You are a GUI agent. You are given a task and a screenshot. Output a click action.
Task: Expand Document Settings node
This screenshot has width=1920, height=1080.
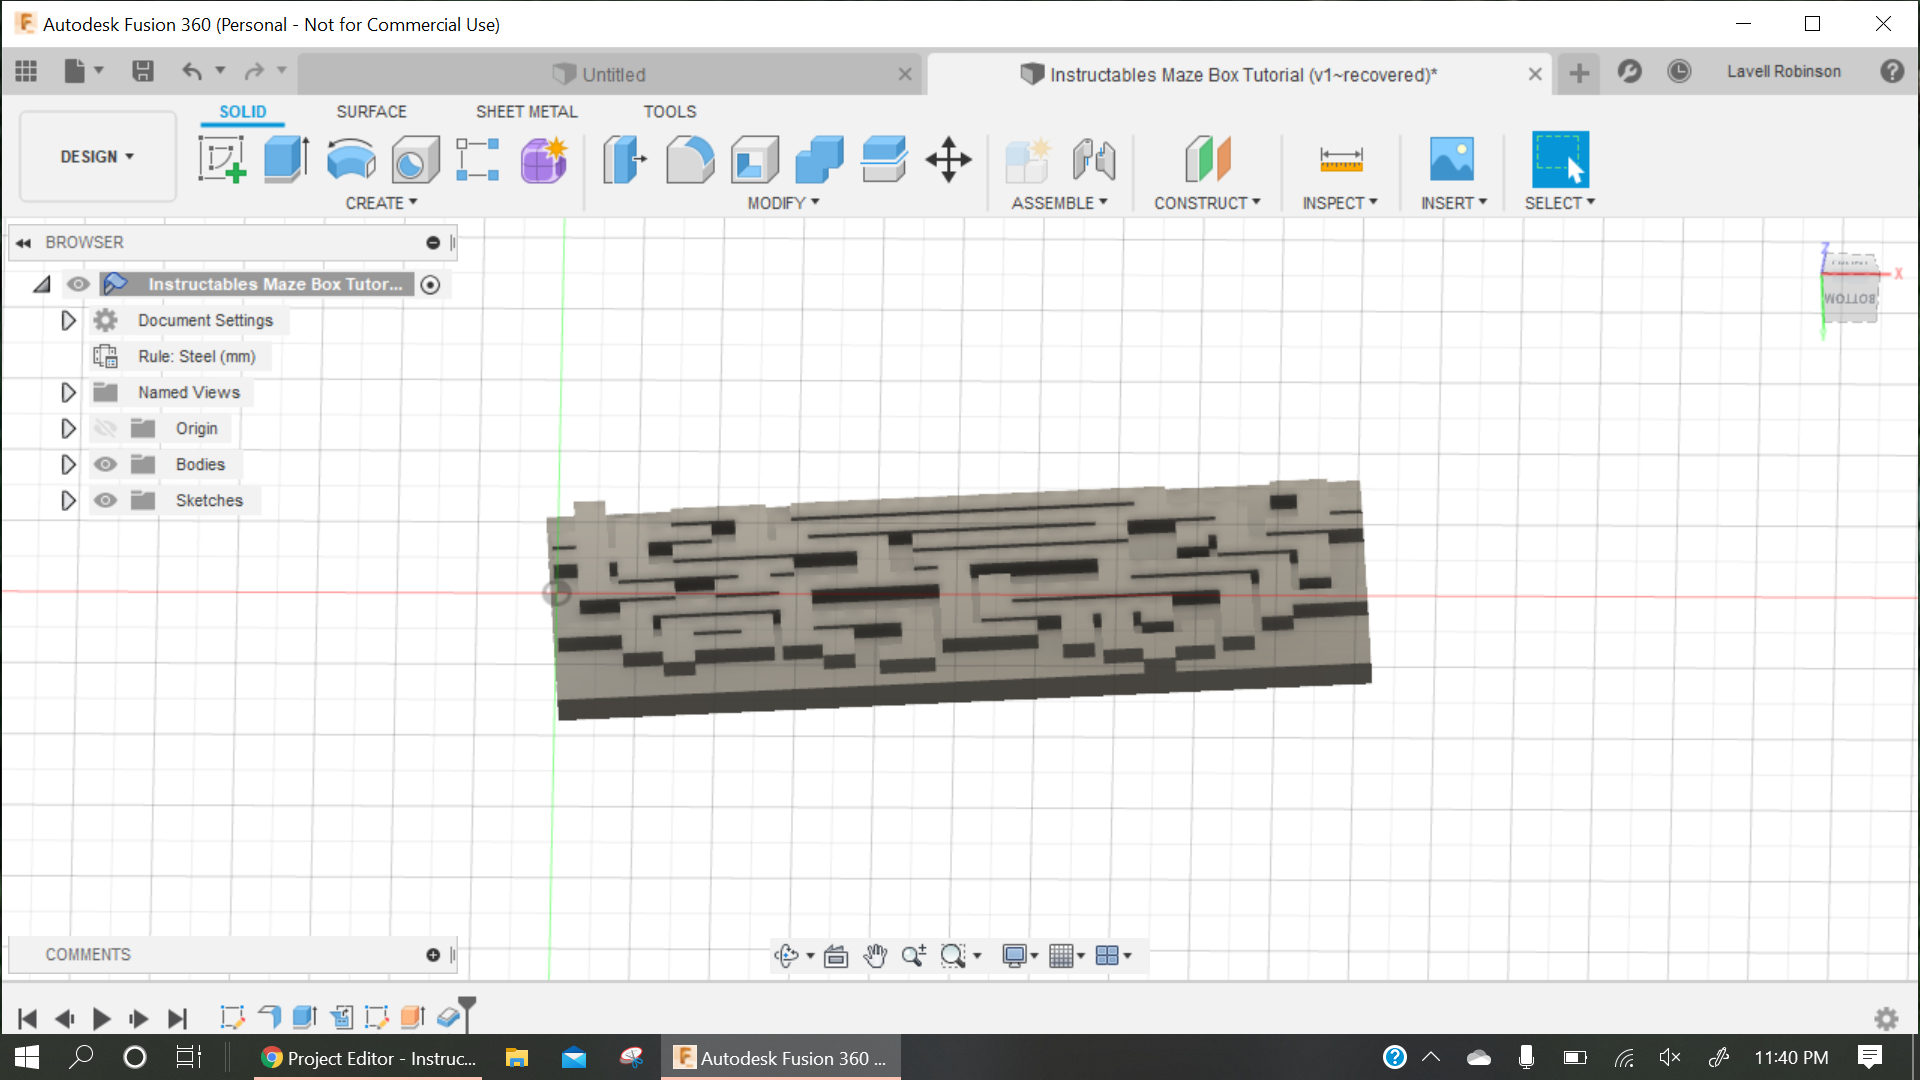coord(68,320)
